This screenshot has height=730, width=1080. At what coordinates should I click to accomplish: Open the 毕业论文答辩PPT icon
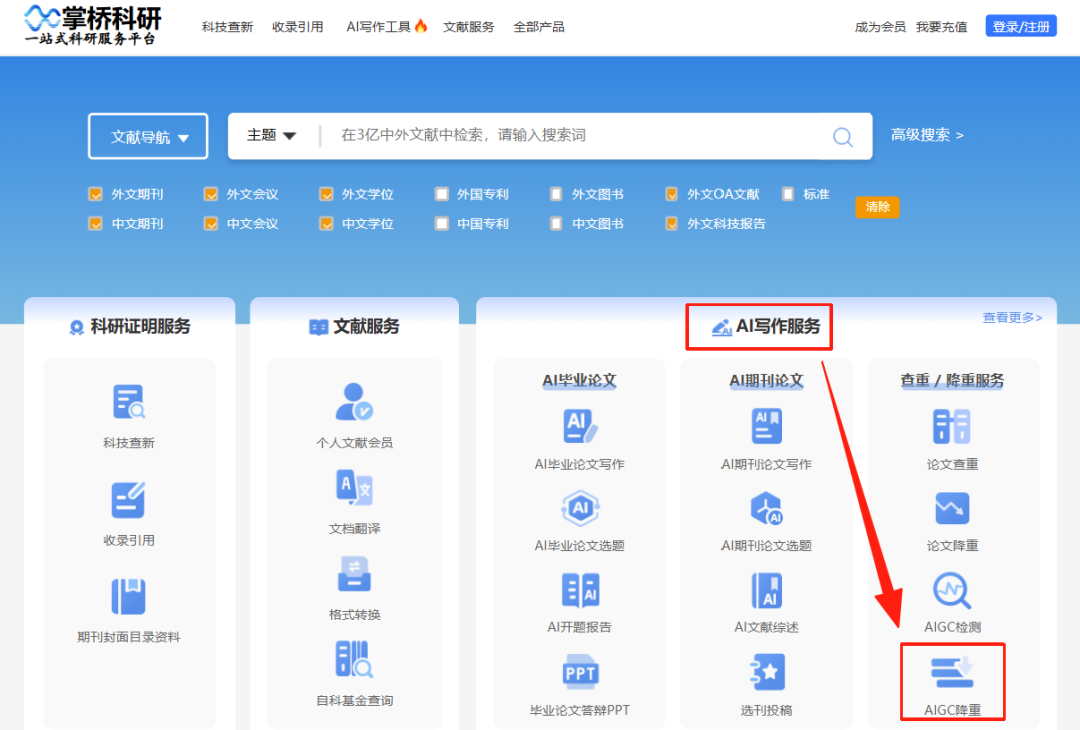click(x=580, y=673)
